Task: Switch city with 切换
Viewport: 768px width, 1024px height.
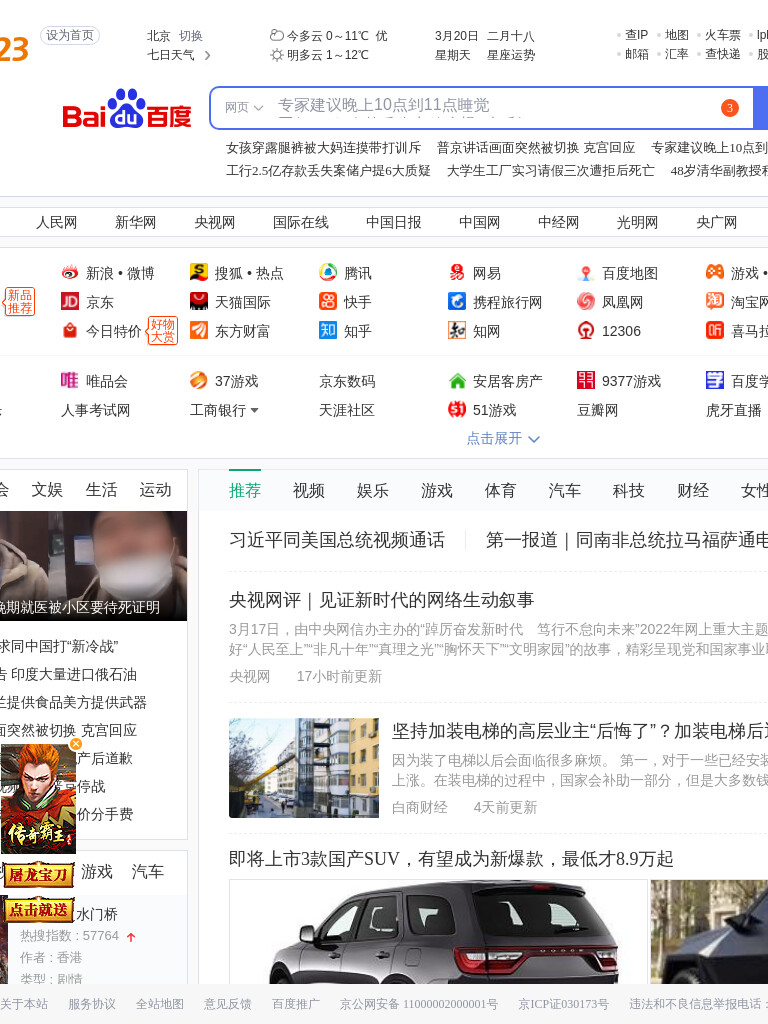Action: [191, 36]
